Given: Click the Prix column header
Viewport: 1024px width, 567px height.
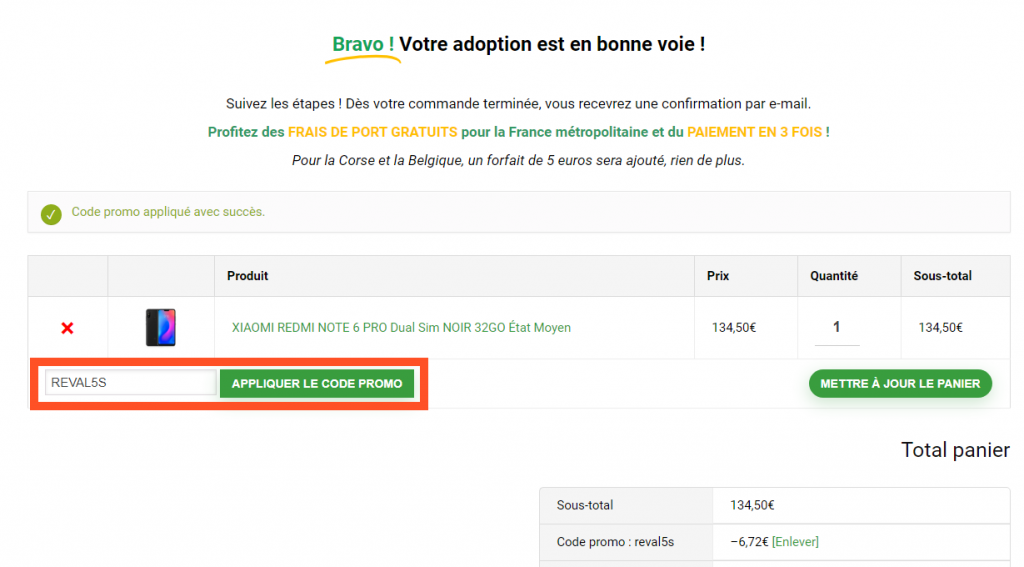Looking at the screenshot, I should point(718,276).
